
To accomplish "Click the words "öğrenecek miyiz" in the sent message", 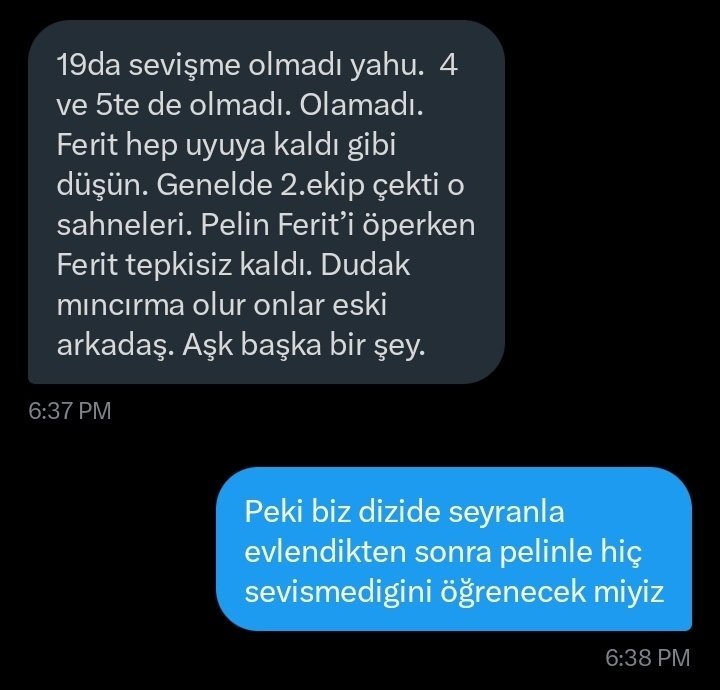I will 552,592.
